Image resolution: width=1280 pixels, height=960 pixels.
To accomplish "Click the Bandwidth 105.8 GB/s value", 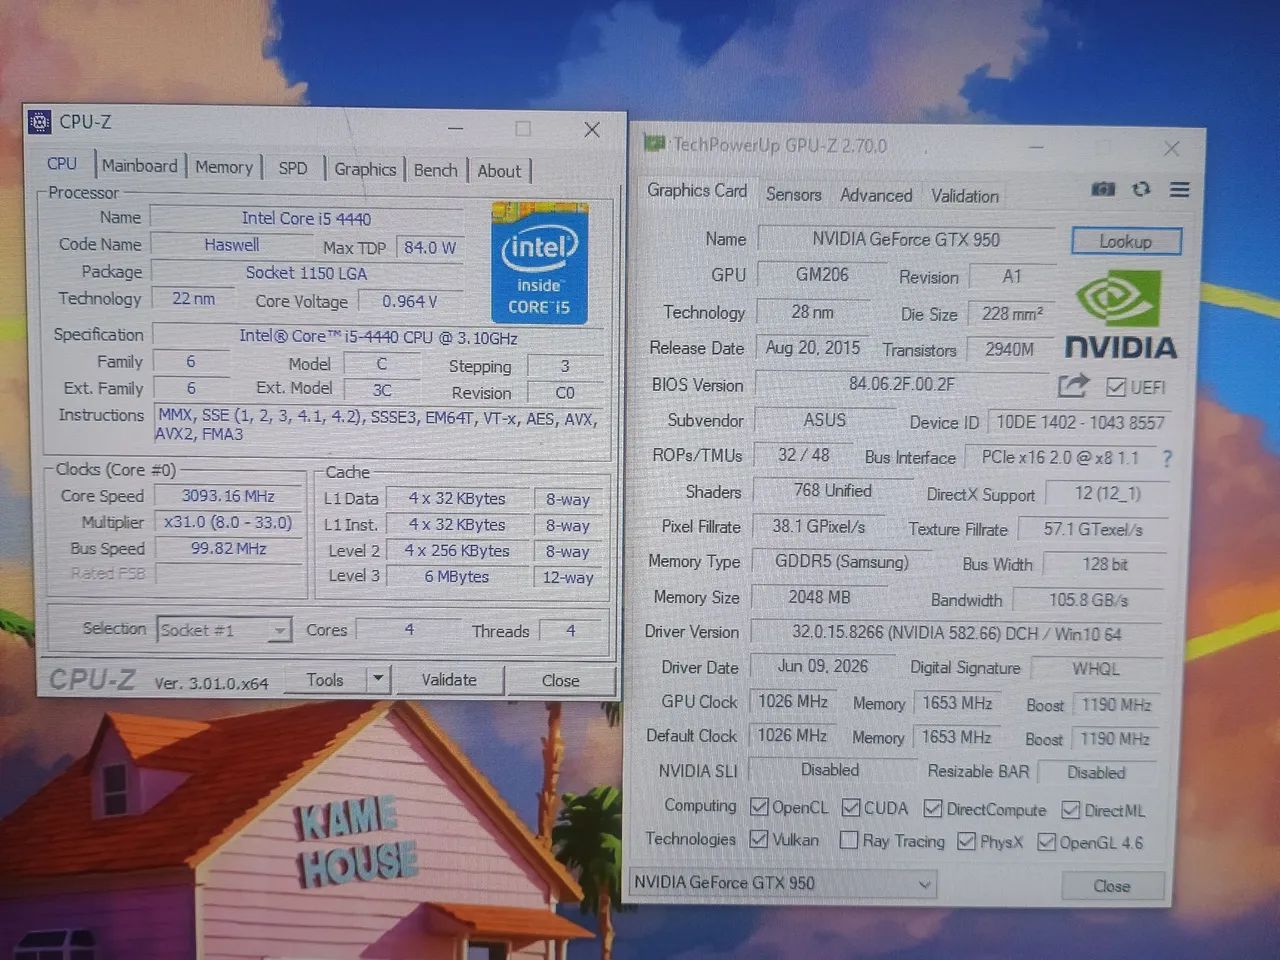I will click(x=1089, y=600).
